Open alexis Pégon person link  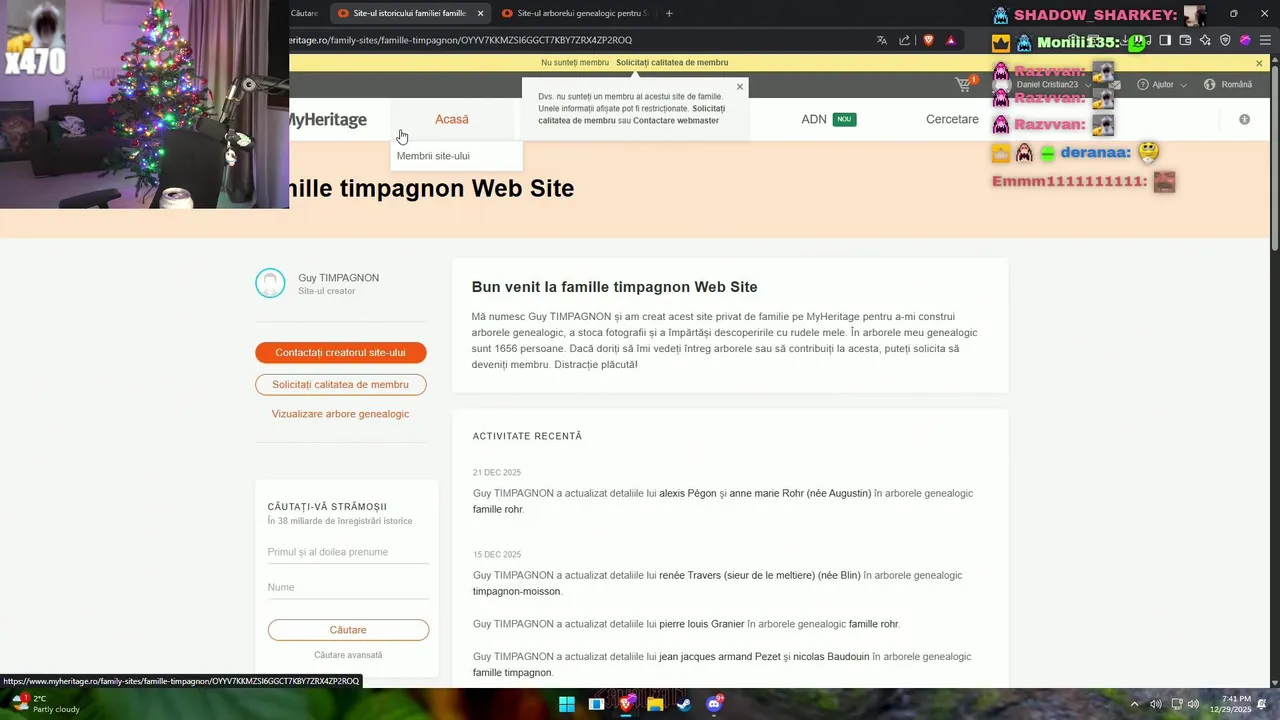point(688,493)
